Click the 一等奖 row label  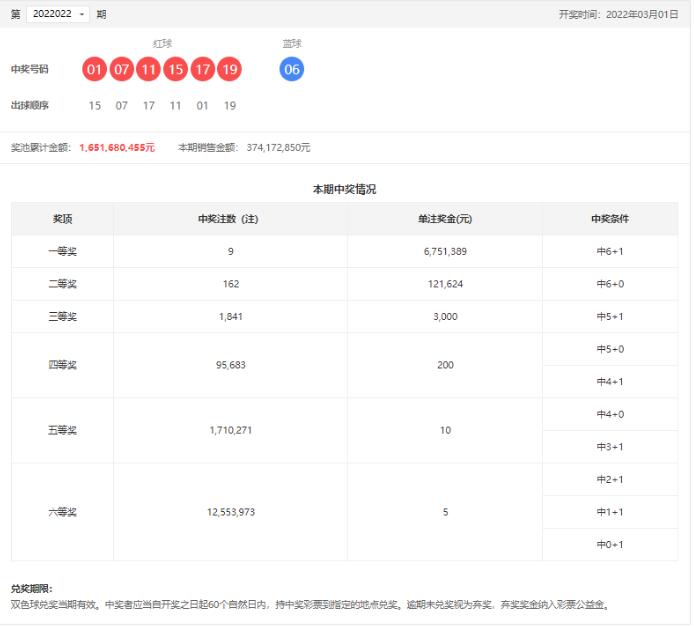coord(62,251)
